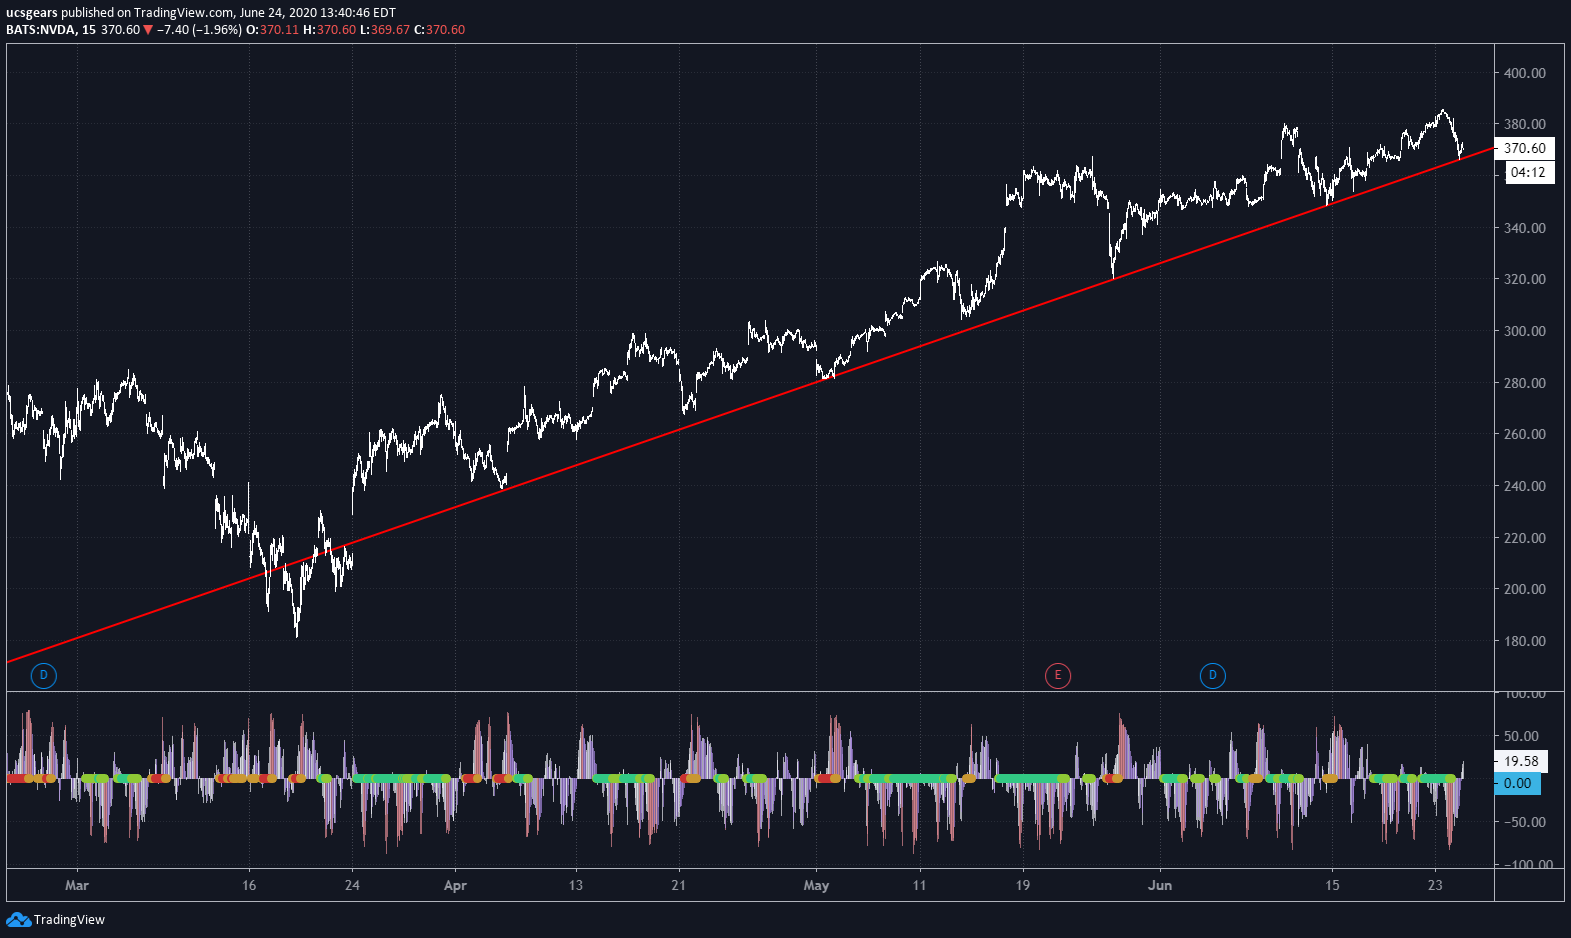Click the 280.00 price axis label
Viewport: 1571px width, 938px height.
coord(1525,383)
